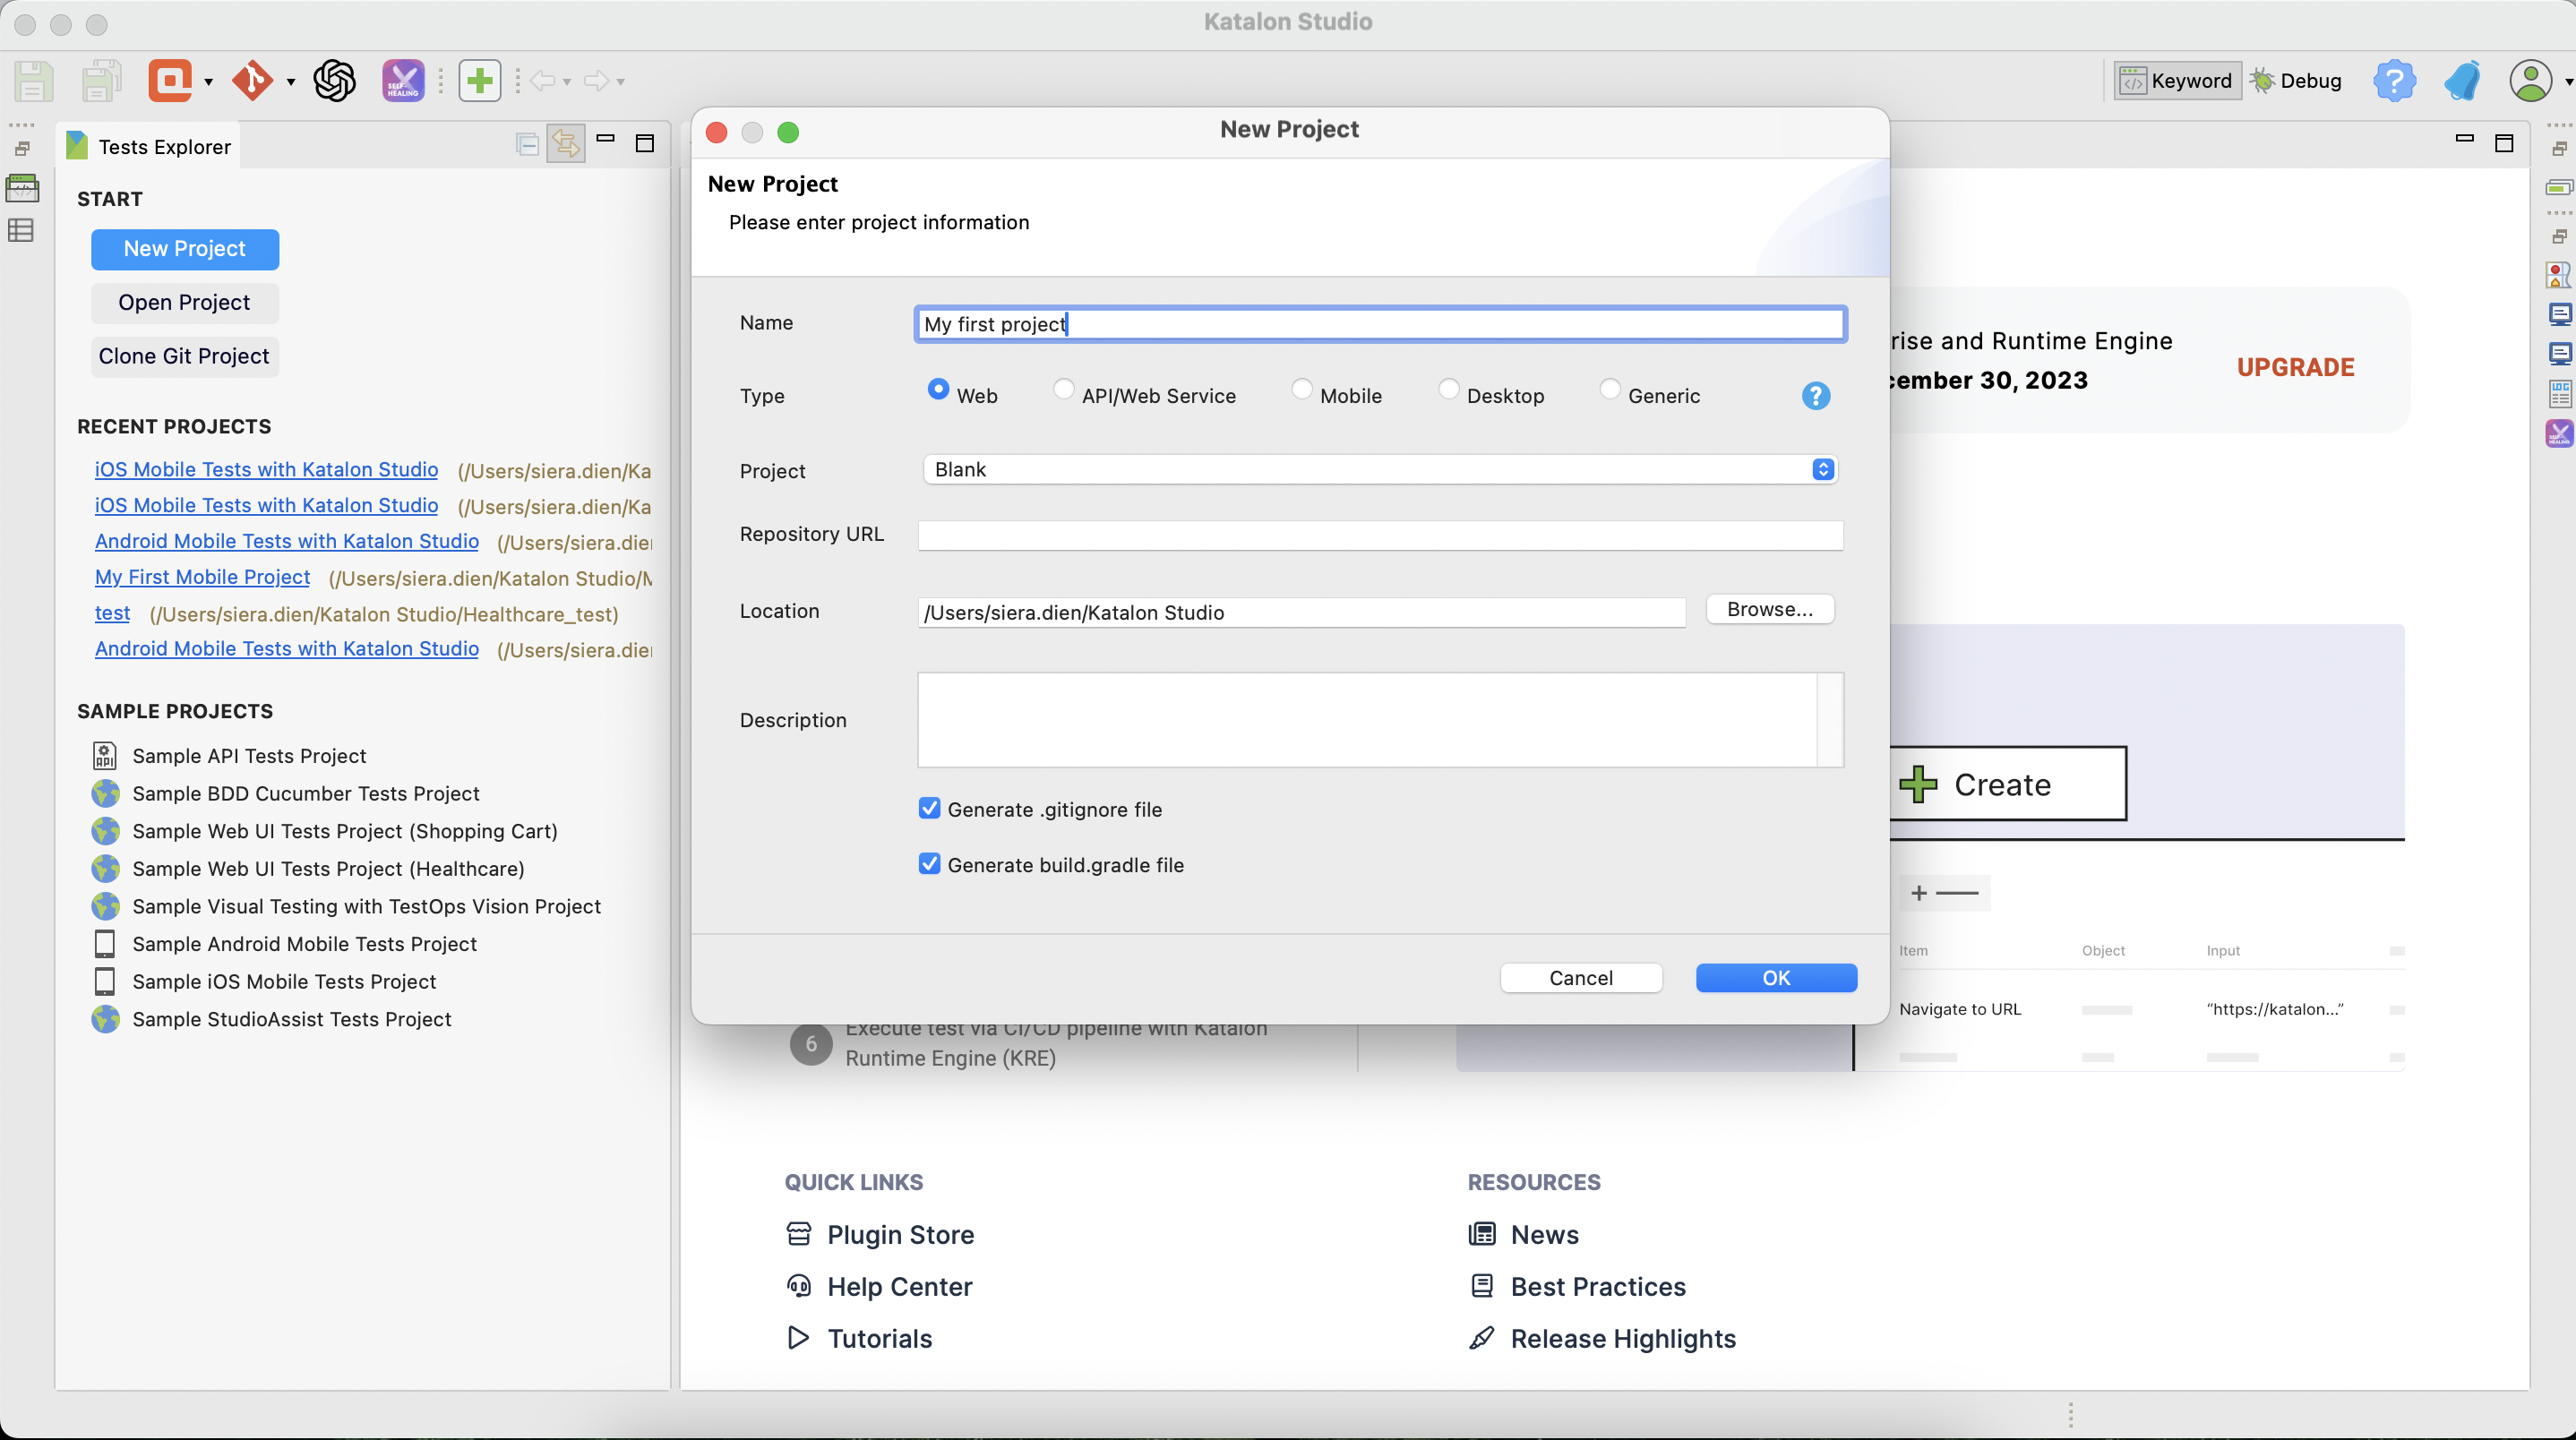Uncheck Generate .gitignore file
Viewport: 2576px width, 1440px height.
pos(929,808)
